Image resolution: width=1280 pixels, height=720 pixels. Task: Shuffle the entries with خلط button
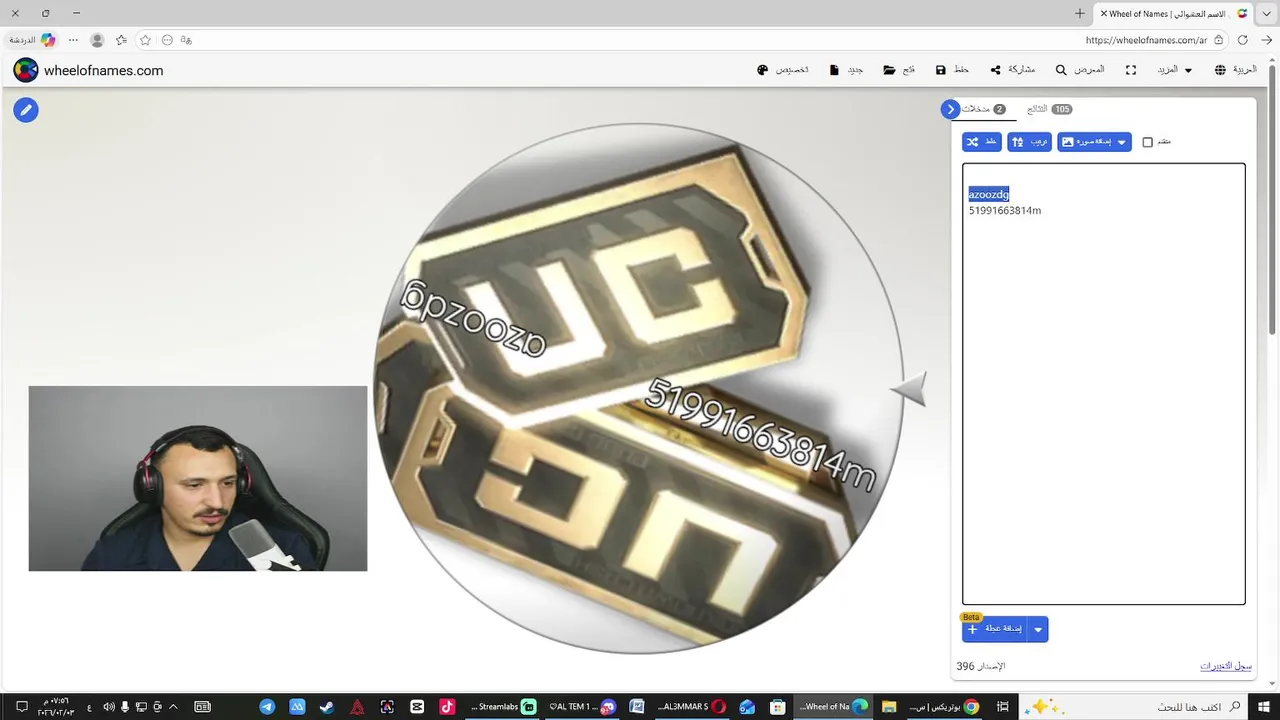pyautogui.click(x=982, y=142)
